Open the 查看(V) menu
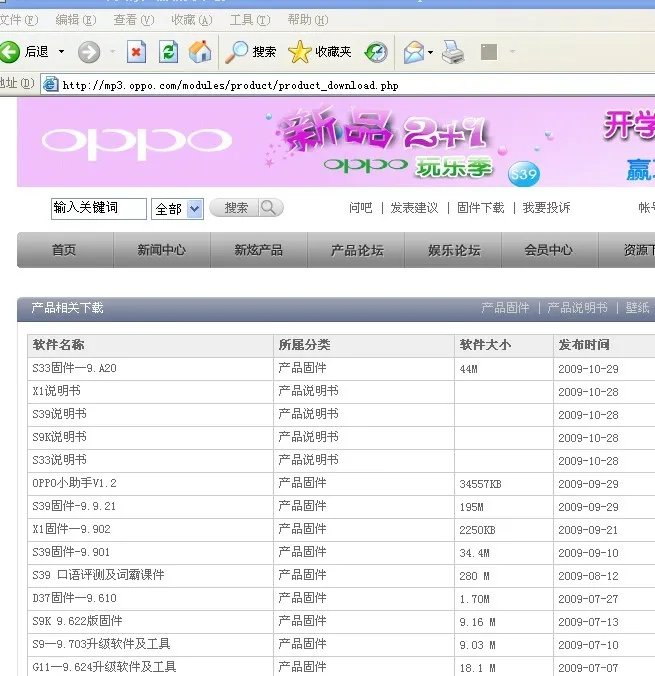Viewport: 655px width, 676px height. coord(134,20)
